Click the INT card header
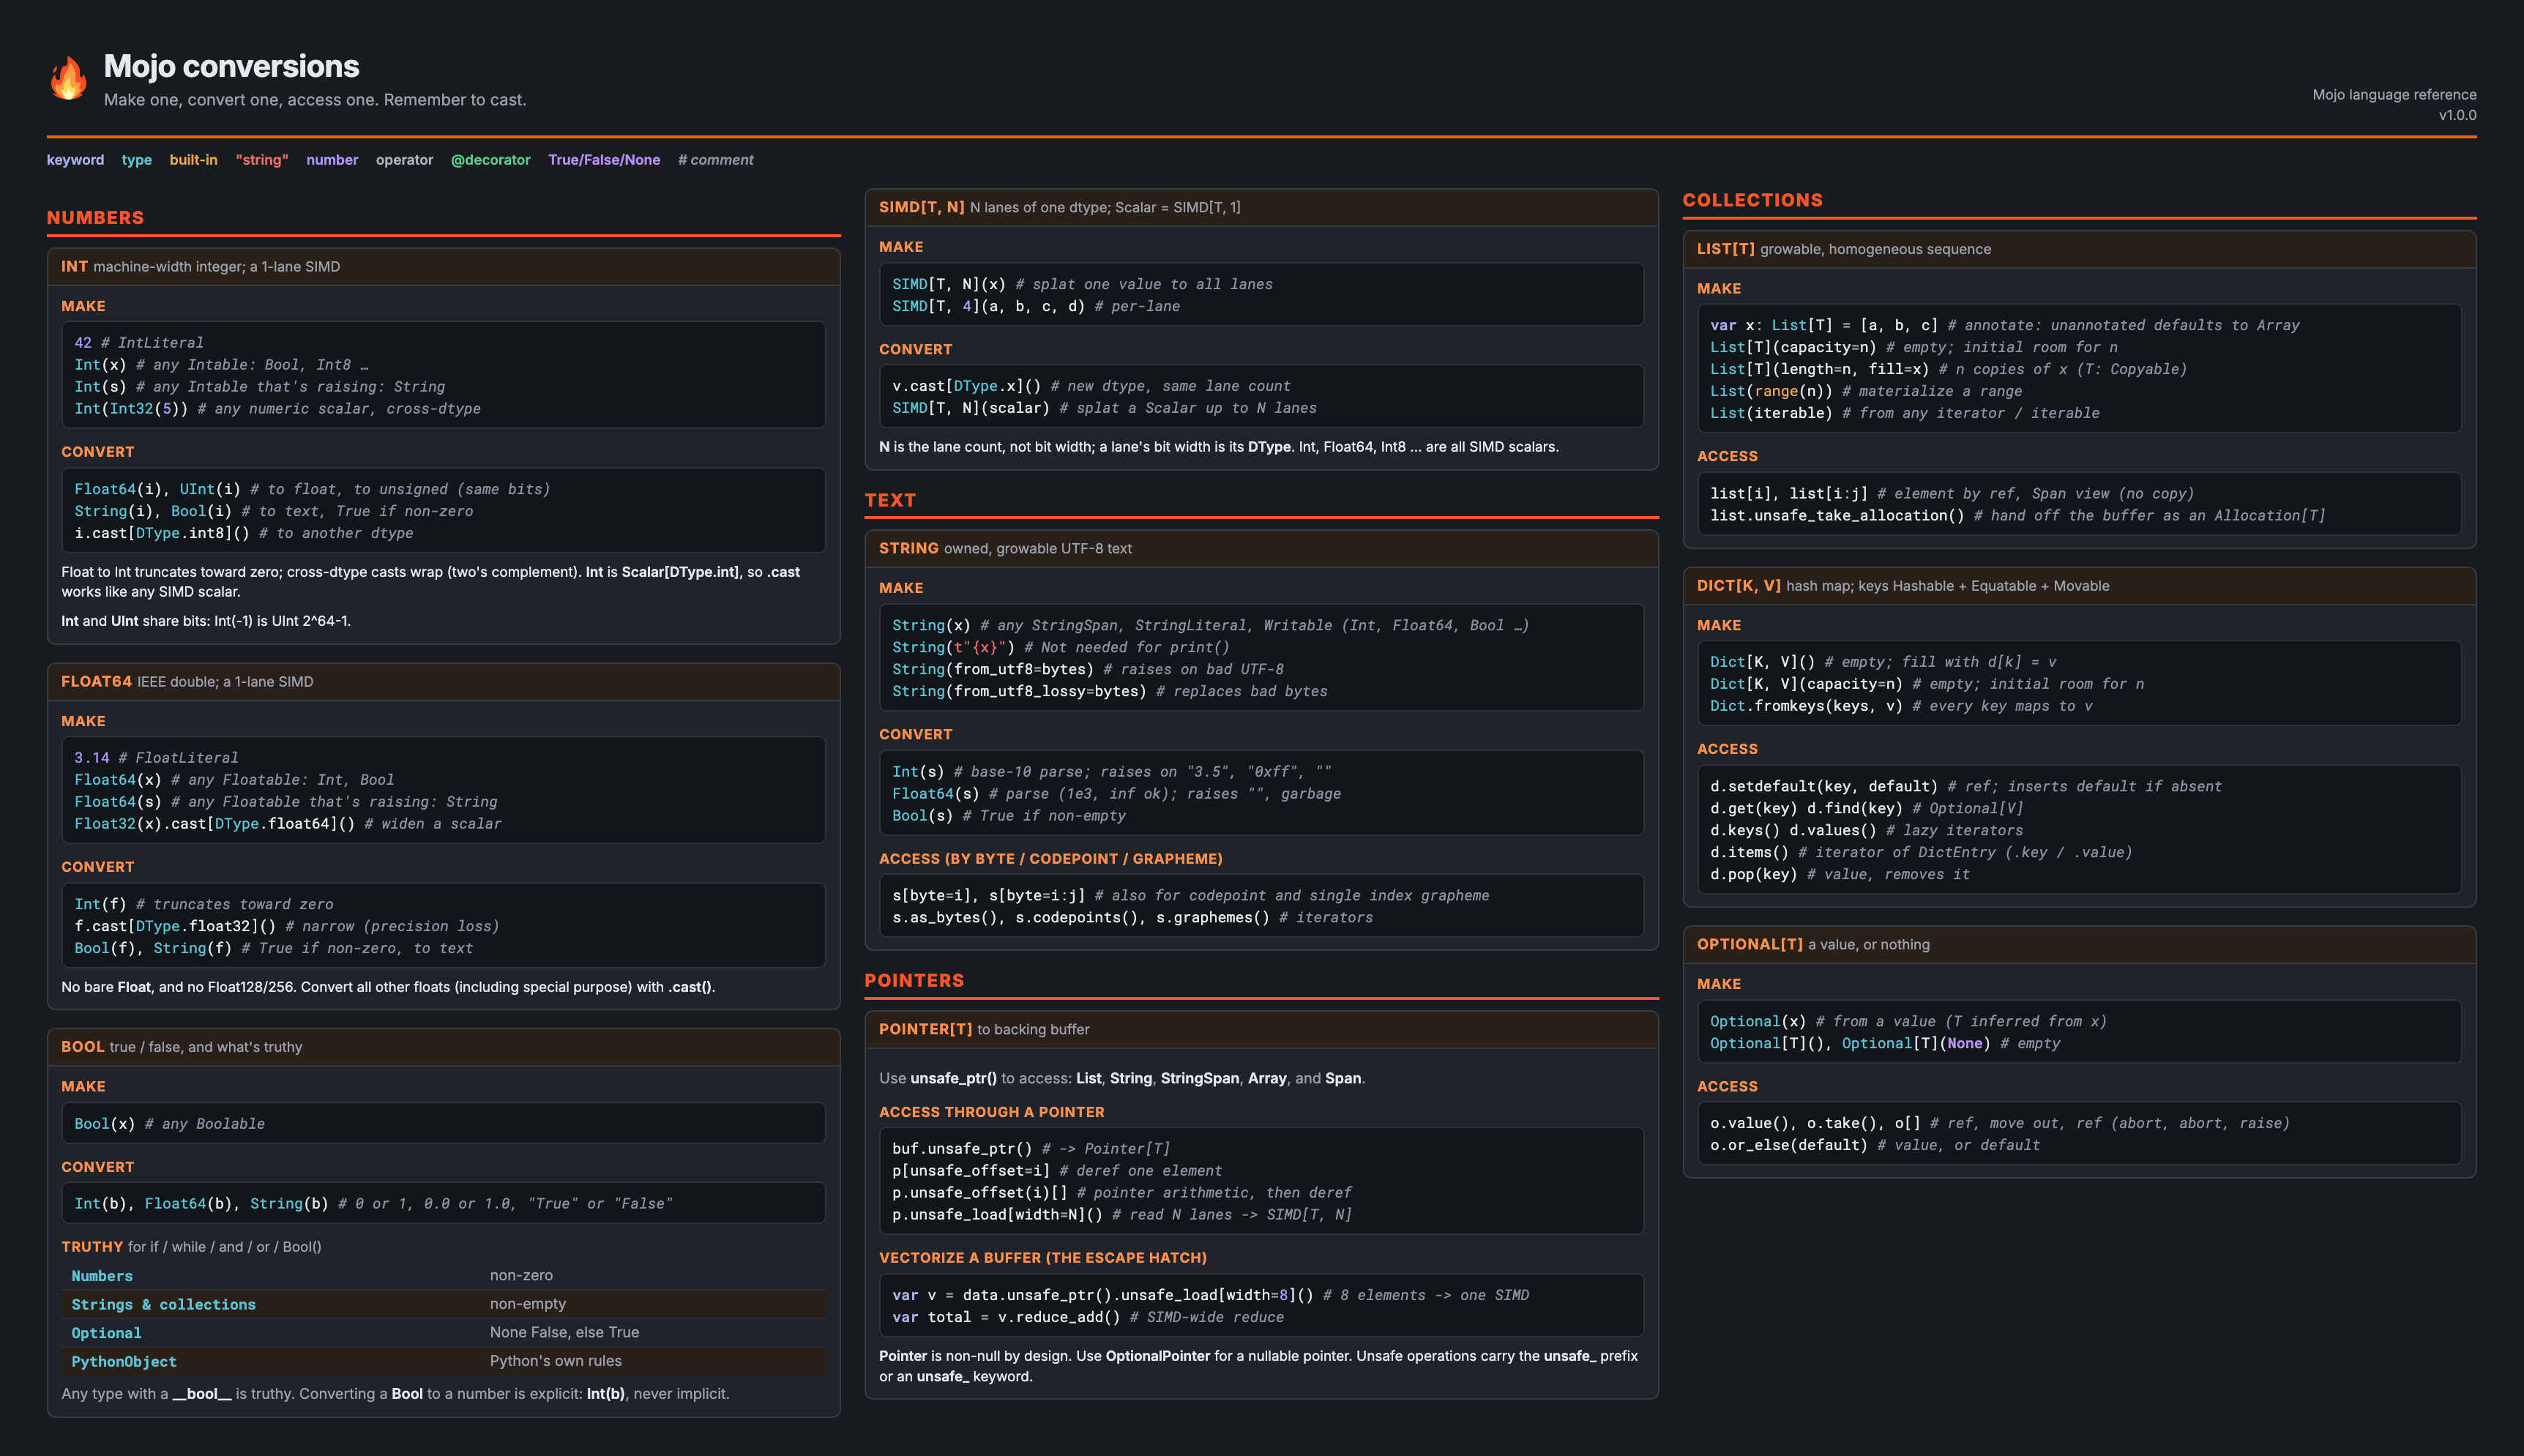 click(x=443, y=267)
